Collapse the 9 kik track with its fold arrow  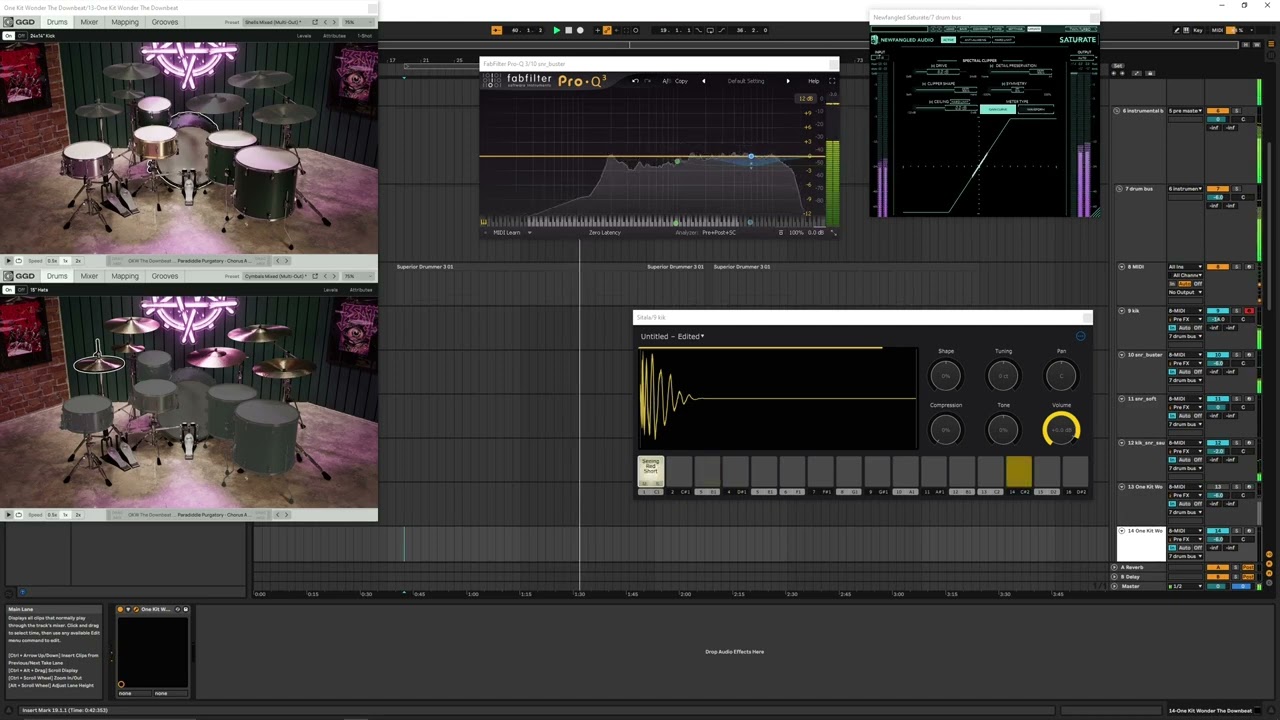(1121, 311)
